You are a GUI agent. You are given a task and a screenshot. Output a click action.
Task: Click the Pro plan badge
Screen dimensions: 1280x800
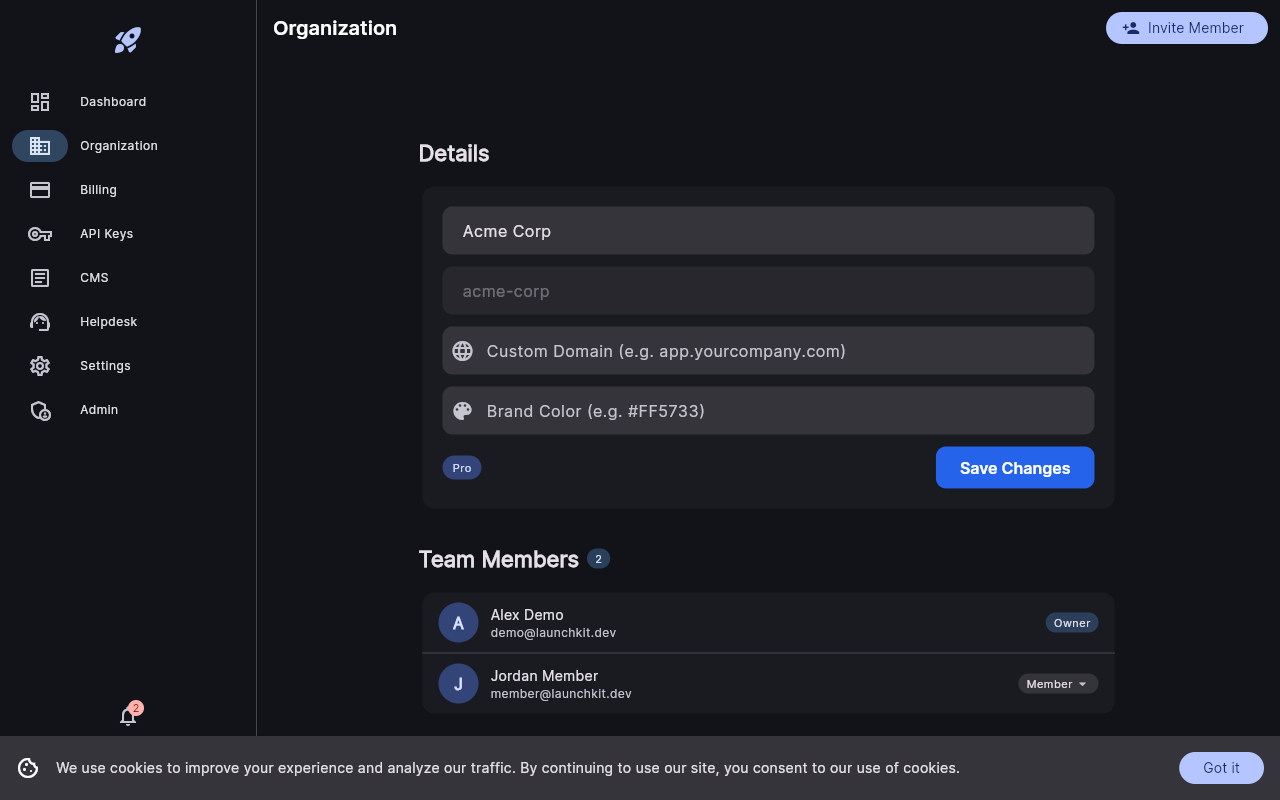pyautogui.click(x=462, y=468)
